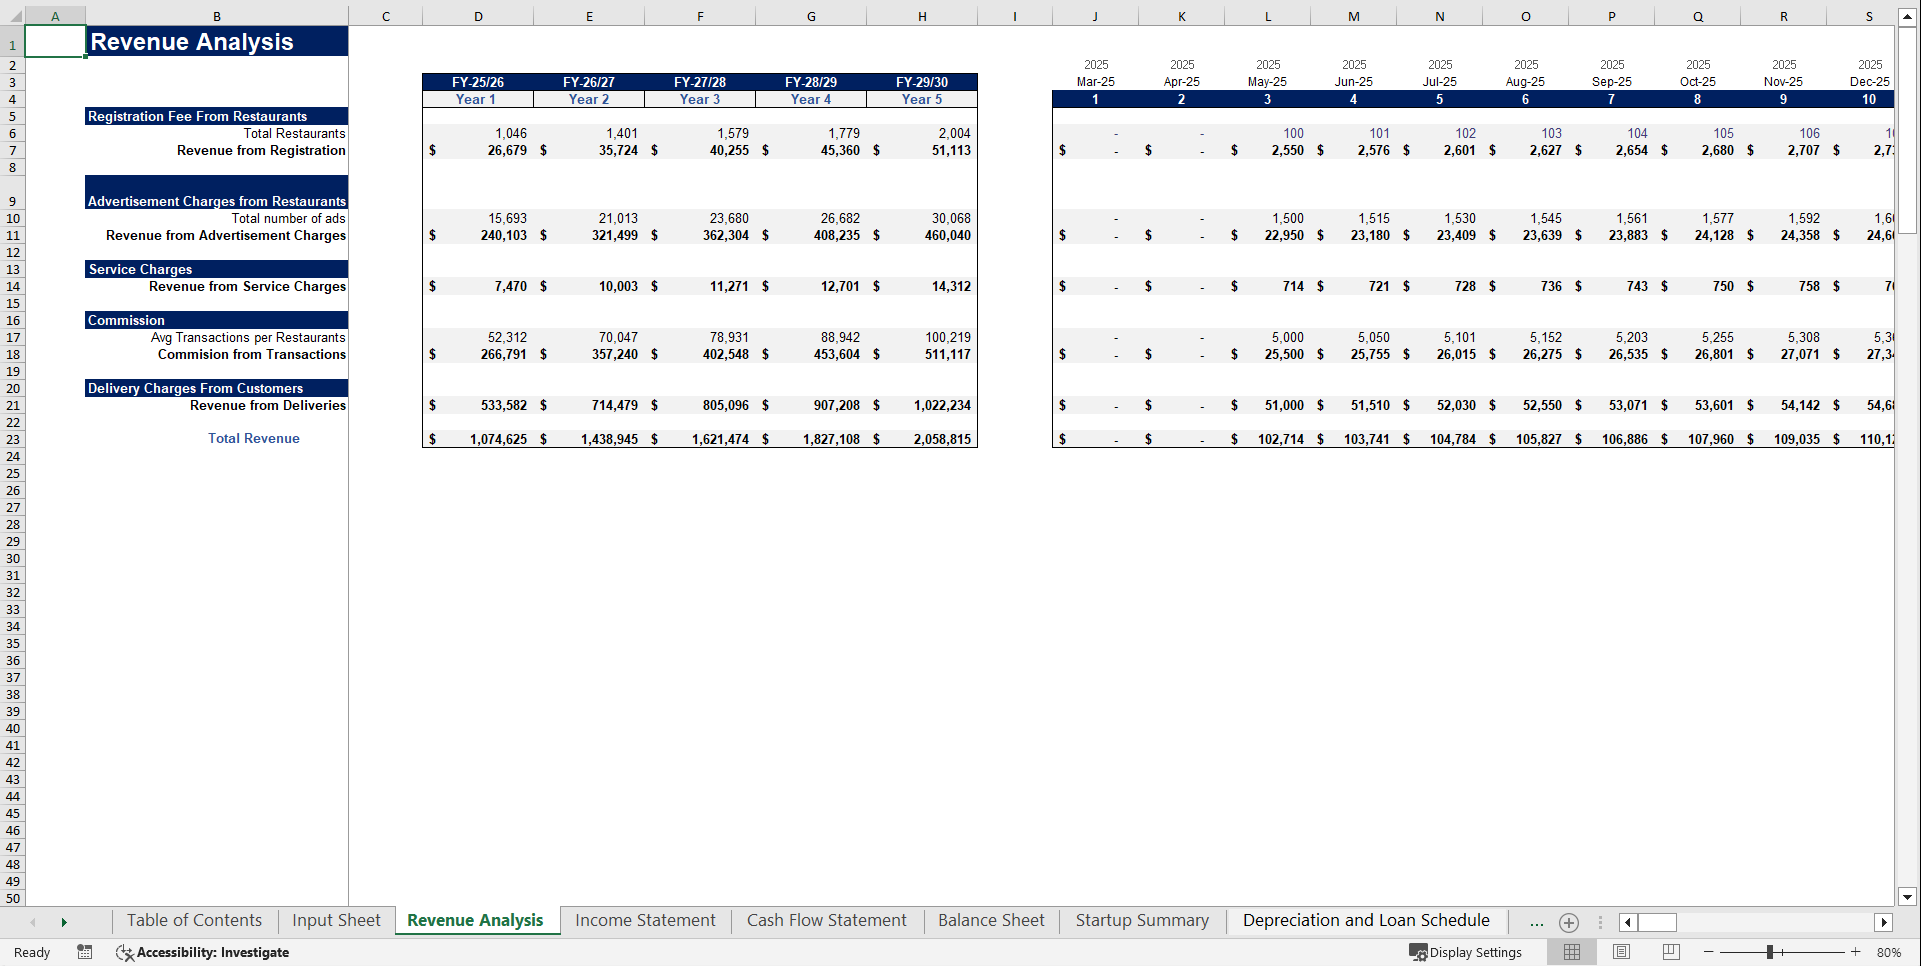Select all cells with the corner button
Image resolution: width=1921 pixels, height=966 pixels.
[16, 16]
